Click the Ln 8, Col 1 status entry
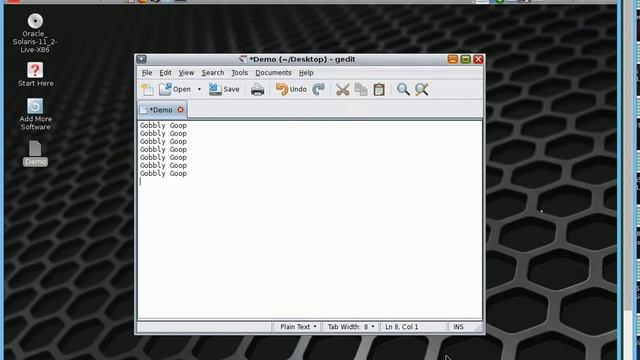 [402, 327]
